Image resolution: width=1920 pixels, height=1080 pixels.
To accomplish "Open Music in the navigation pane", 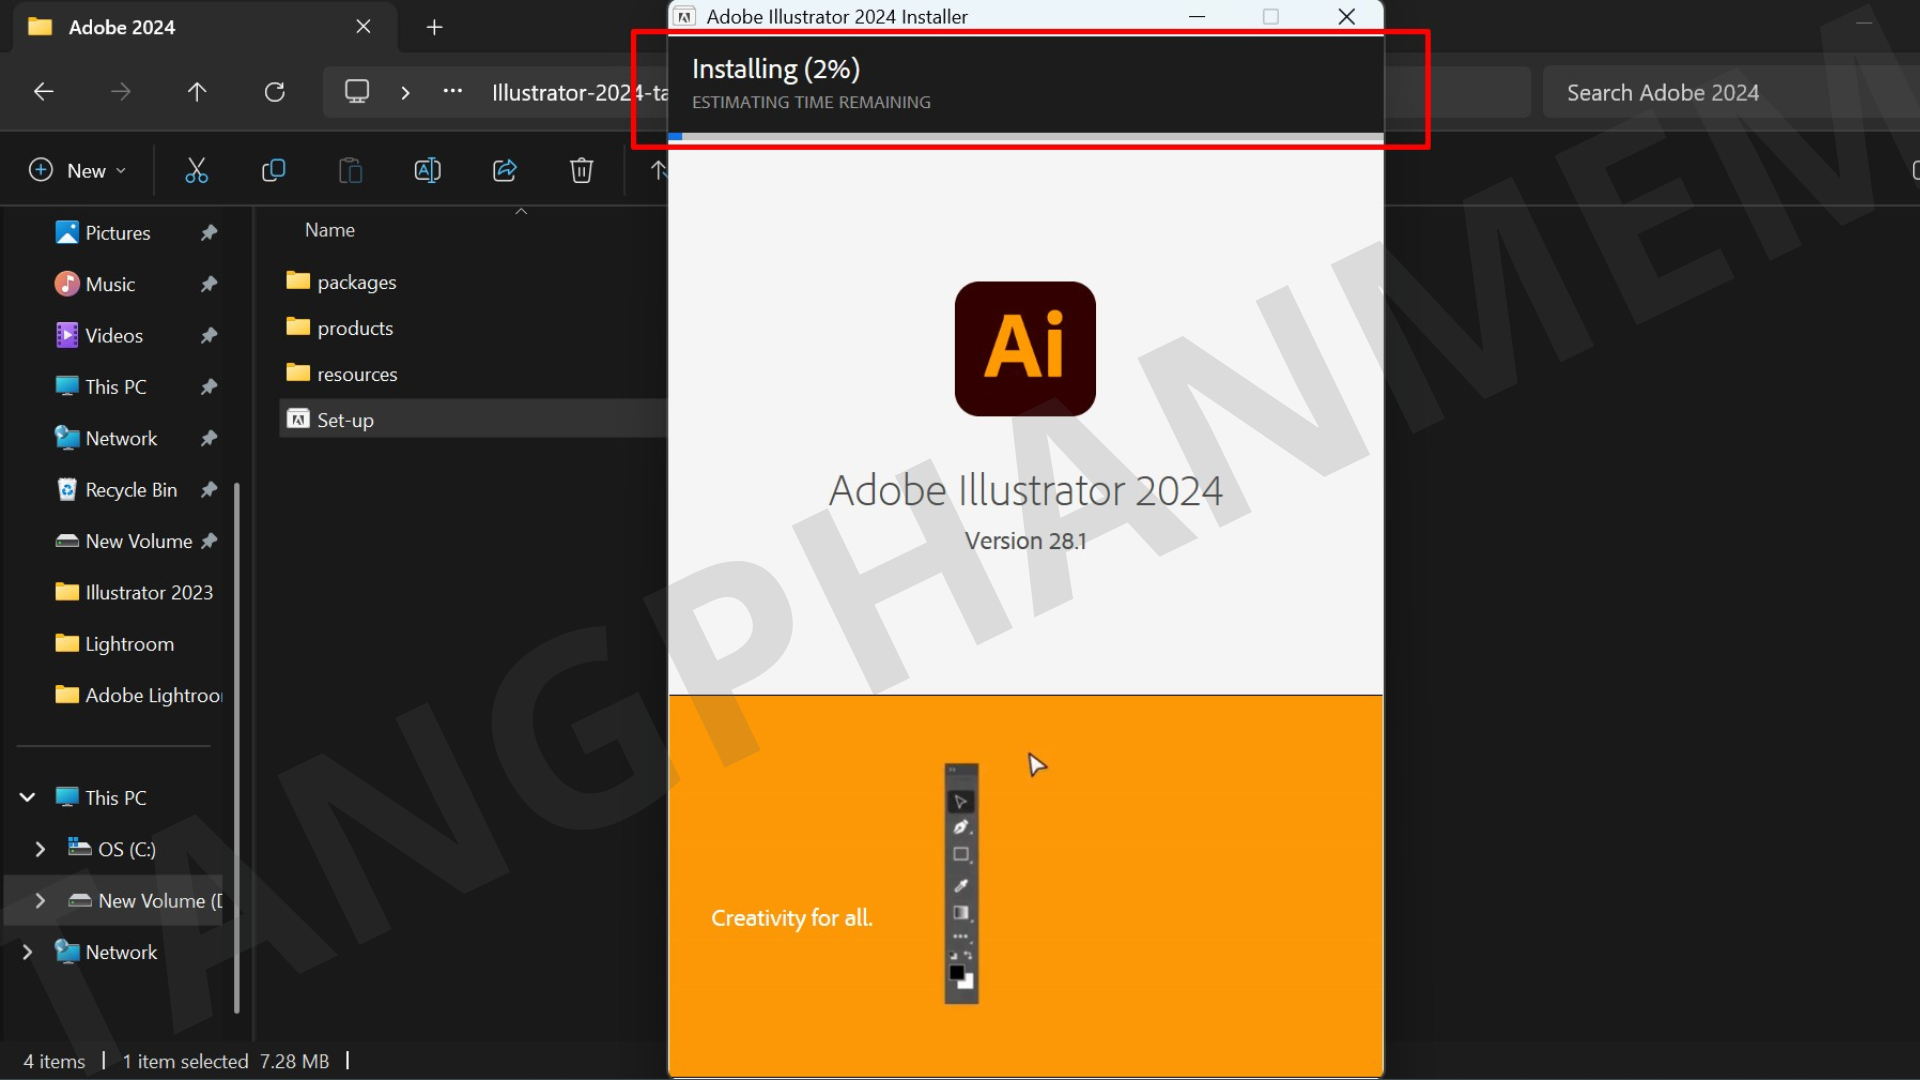I will [95, 284].
